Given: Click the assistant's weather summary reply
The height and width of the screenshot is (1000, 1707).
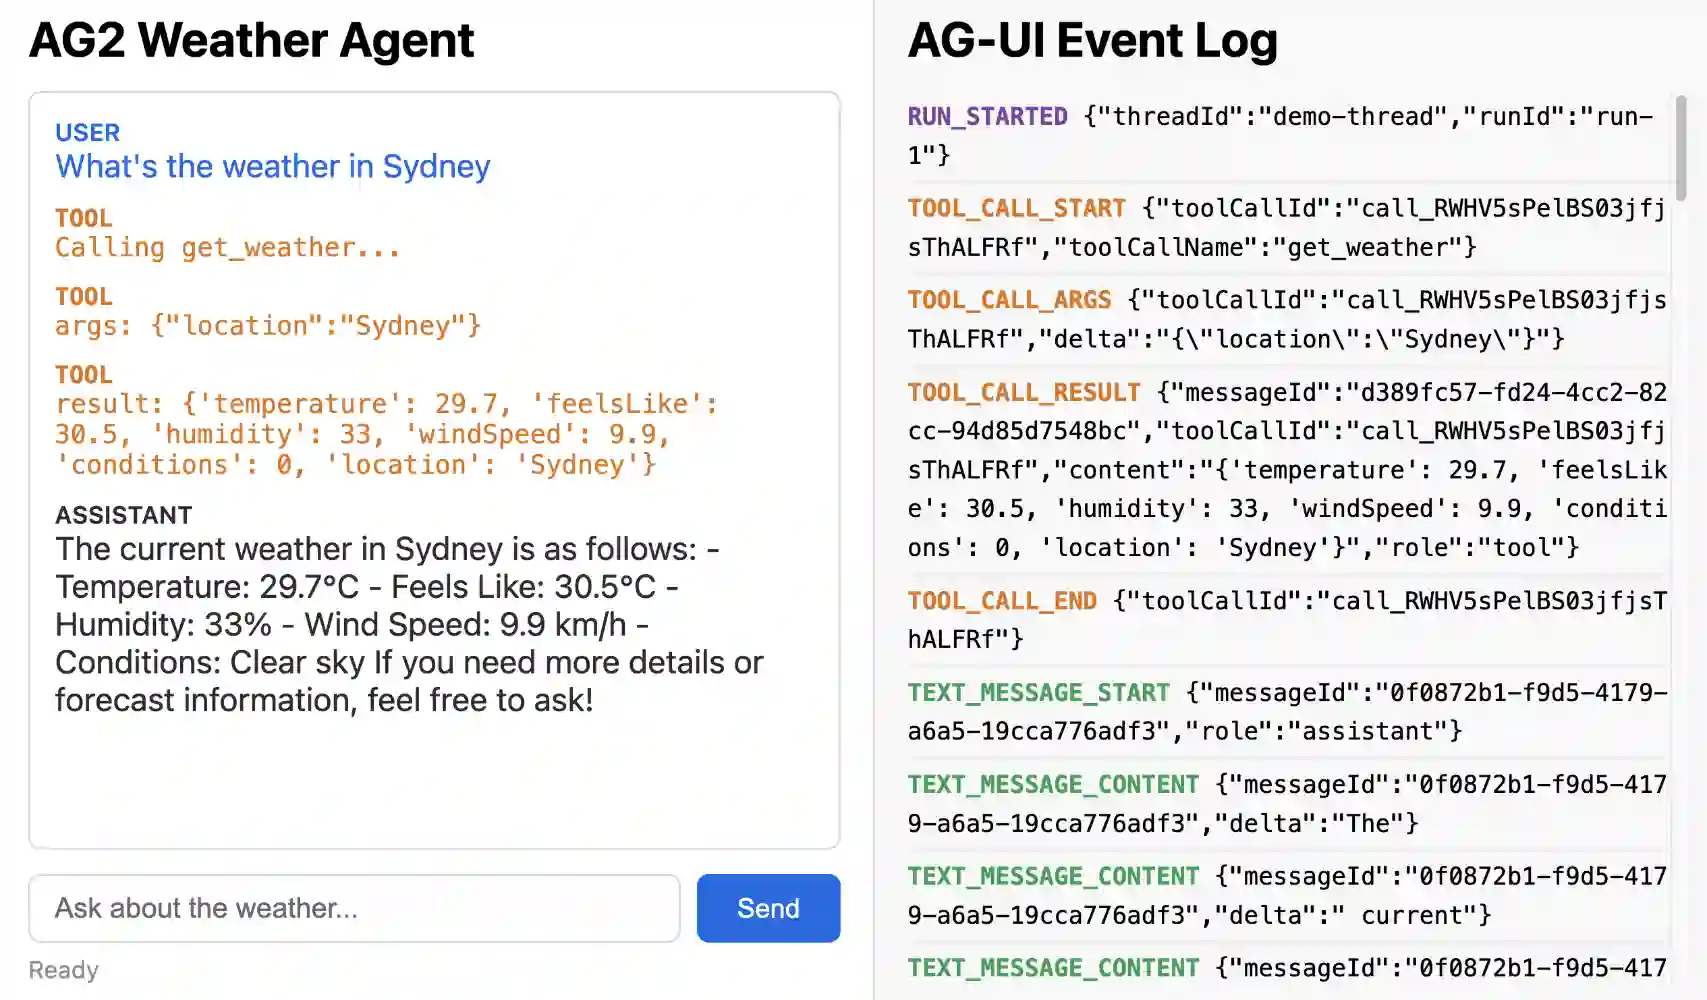Looking at the screenshot, I should pos(410,624).
